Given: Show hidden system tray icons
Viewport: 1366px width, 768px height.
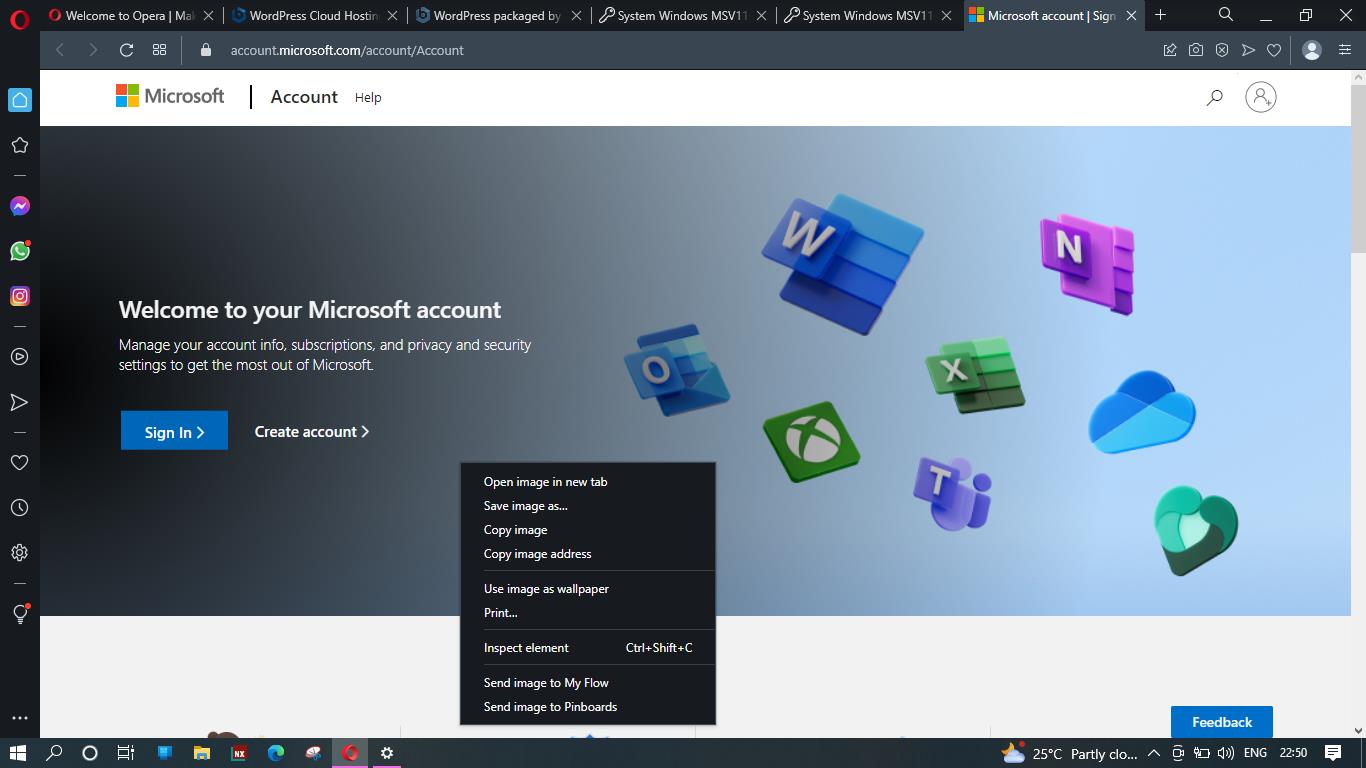Looking at the screenshot, I should (1153, 753).
